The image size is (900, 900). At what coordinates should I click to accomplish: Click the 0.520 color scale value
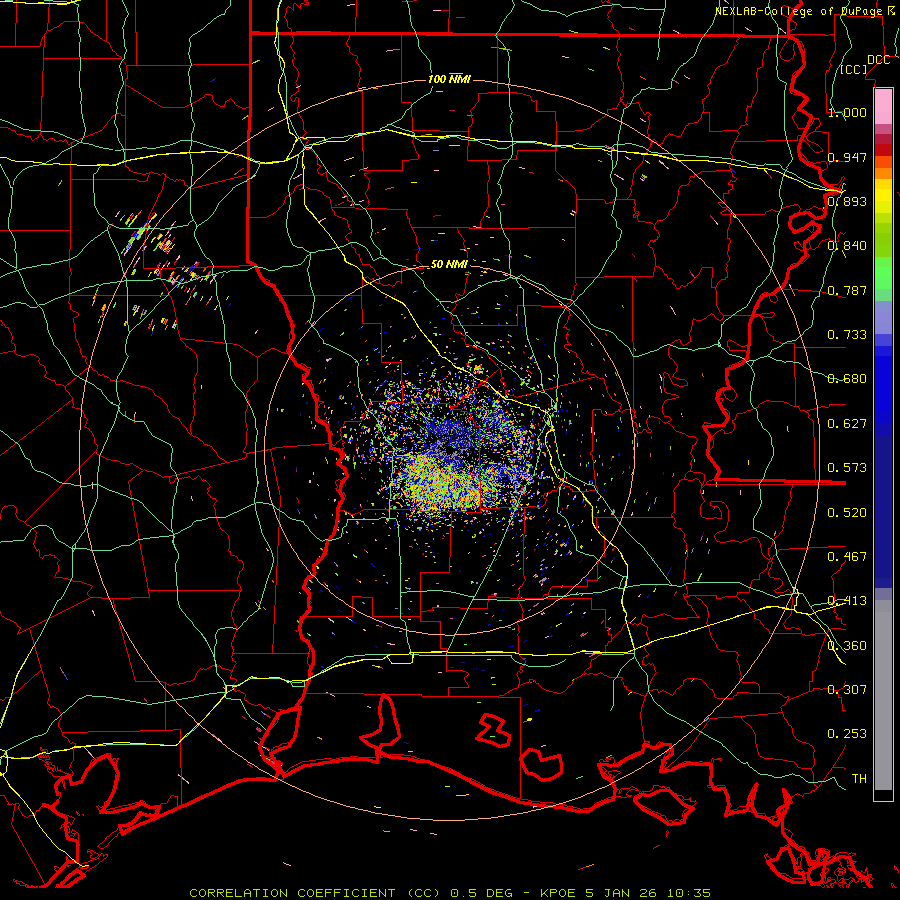click(x=847, y=513)
